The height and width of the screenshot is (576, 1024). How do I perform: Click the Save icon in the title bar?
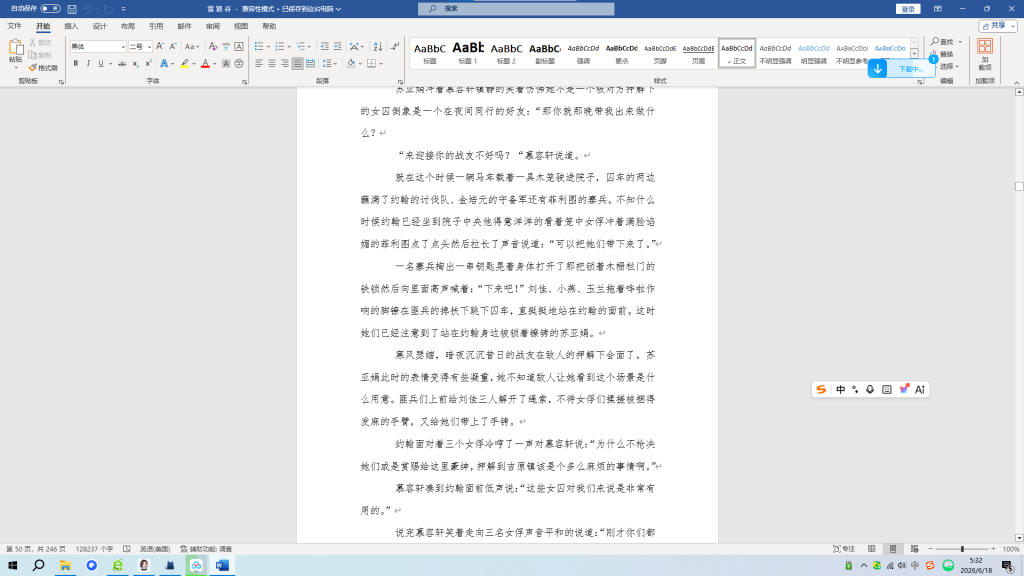72,9
